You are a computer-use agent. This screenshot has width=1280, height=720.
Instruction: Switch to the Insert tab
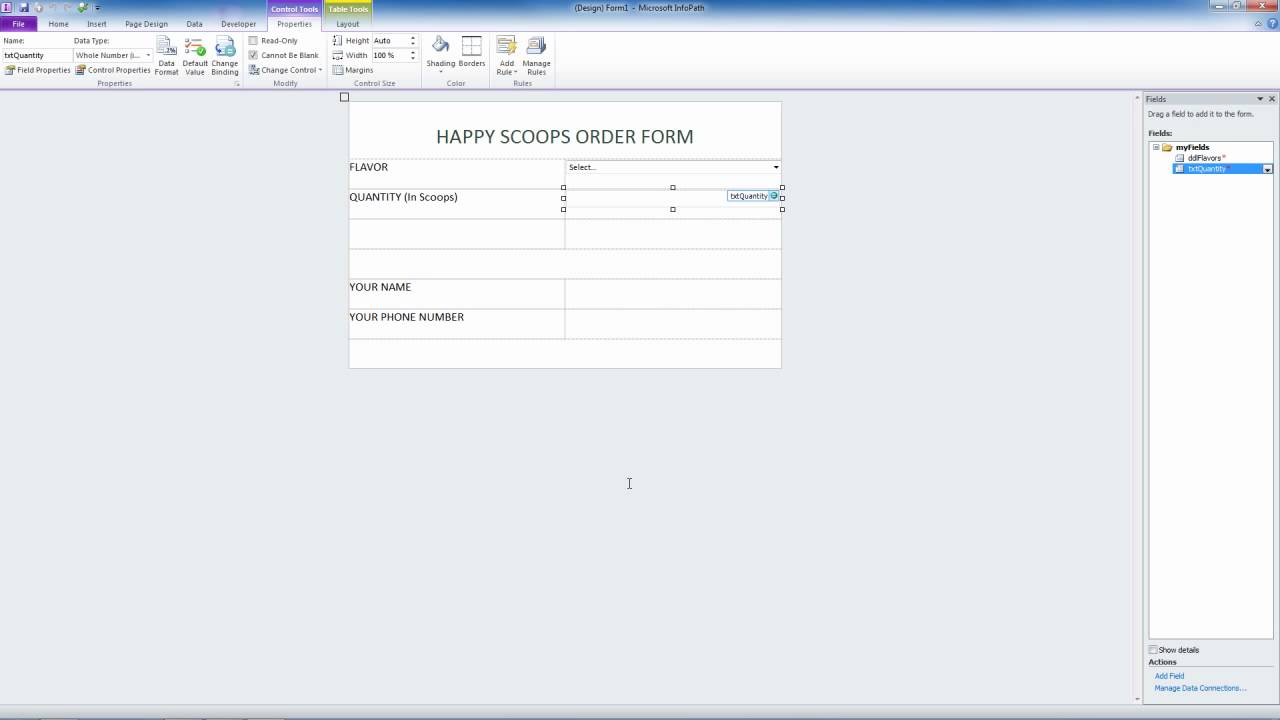(x=96, y=24)
